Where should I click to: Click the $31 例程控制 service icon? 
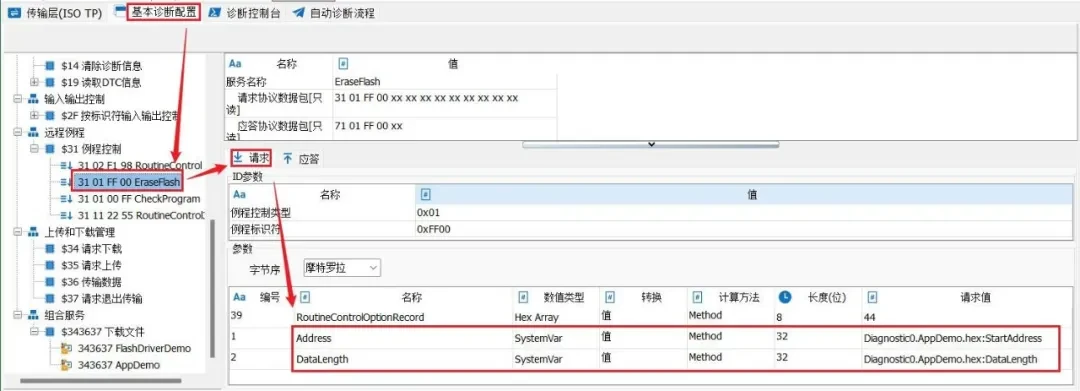tap(50, 149)
